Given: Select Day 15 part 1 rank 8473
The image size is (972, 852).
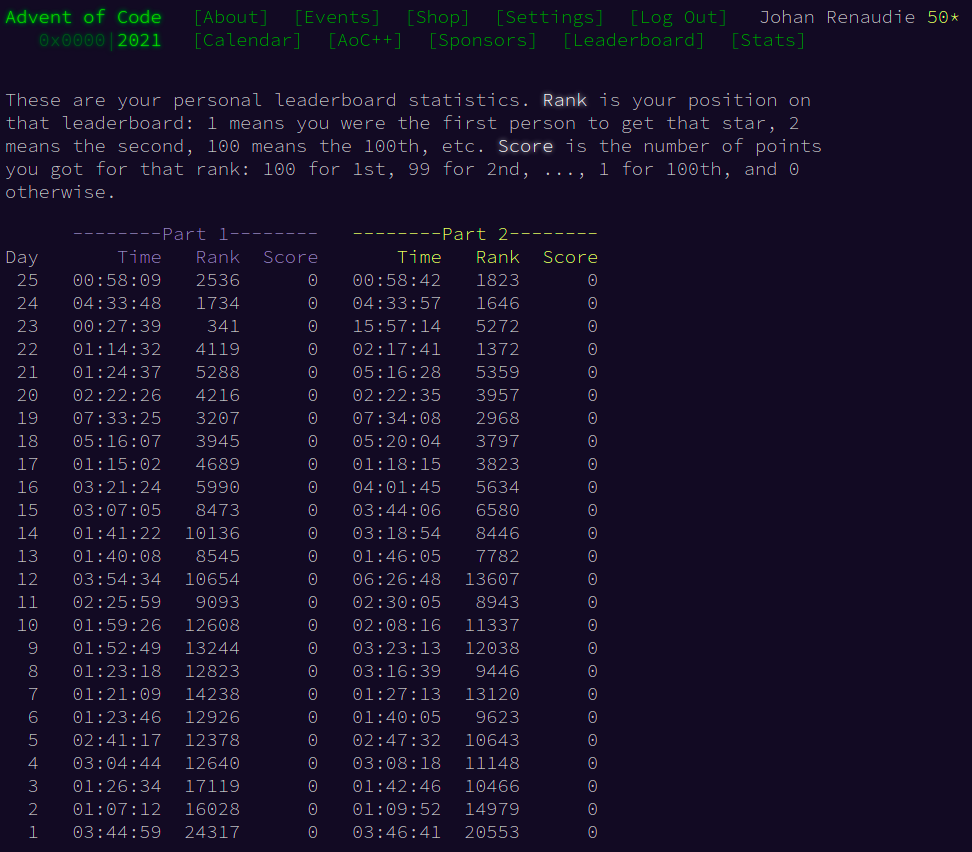Looking at the screenshot, I should [x=218, y=510].
